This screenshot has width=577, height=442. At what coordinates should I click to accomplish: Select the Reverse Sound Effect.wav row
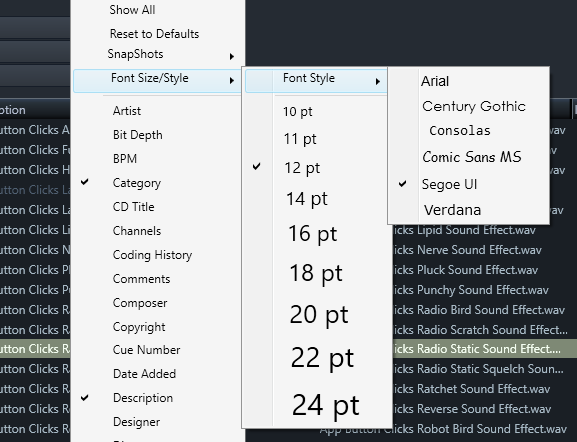tap(473, 409)
